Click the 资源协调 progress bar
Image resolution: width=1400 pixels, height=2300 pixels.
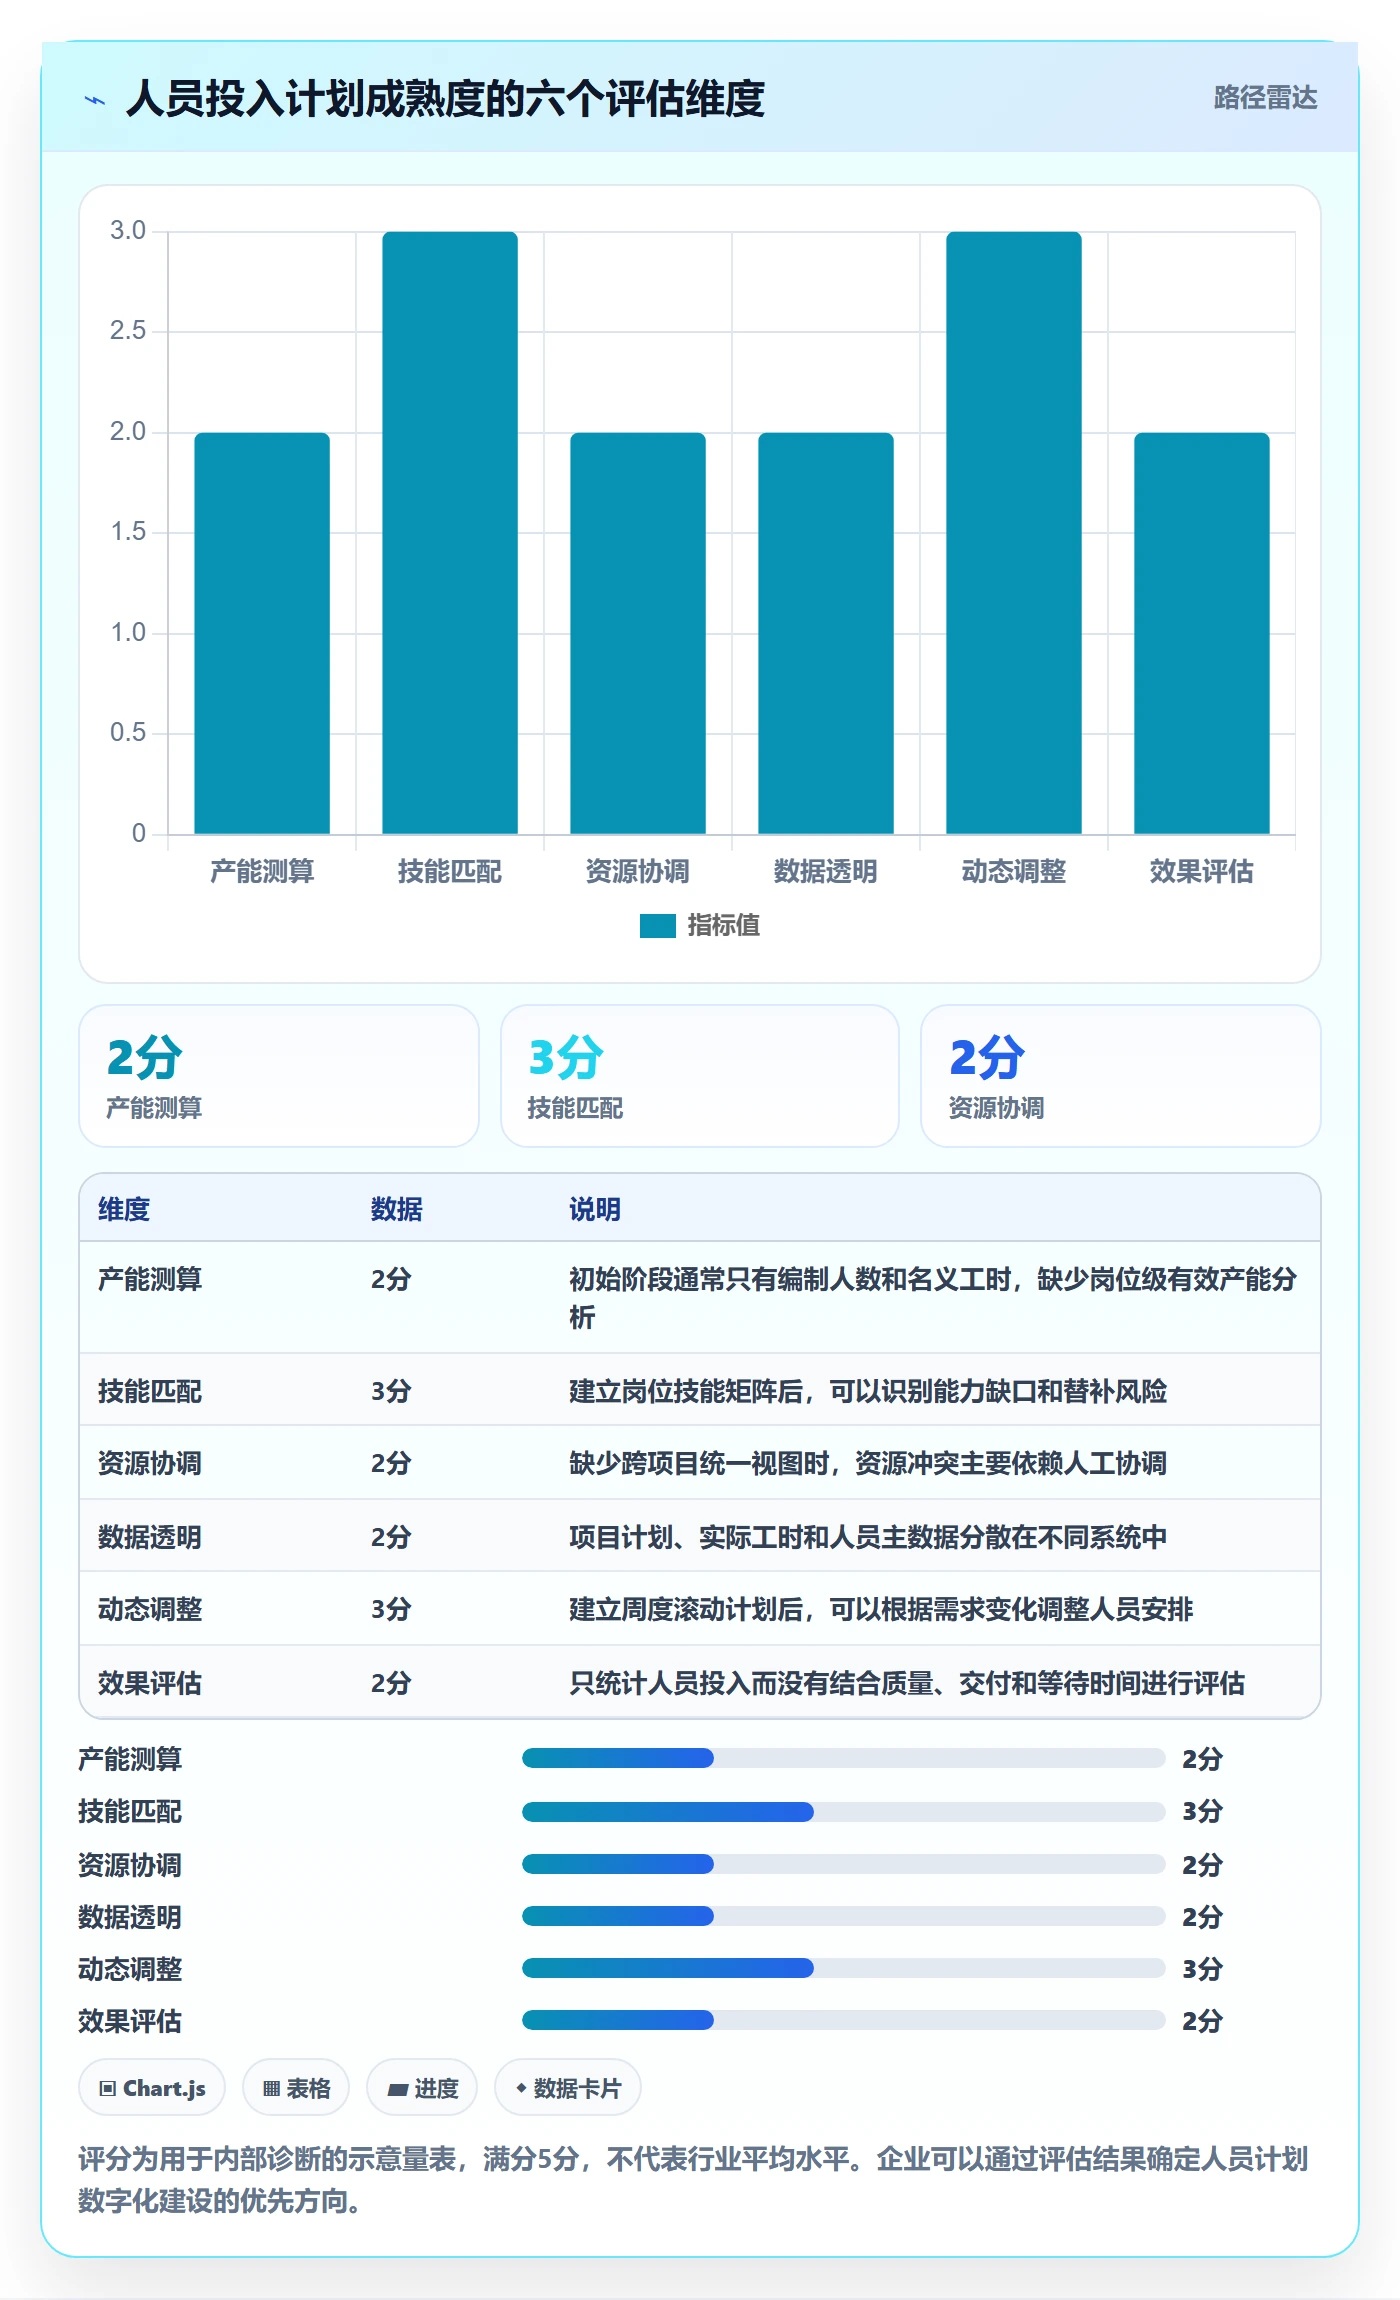pyautogui.click(x=843, y=1864)
